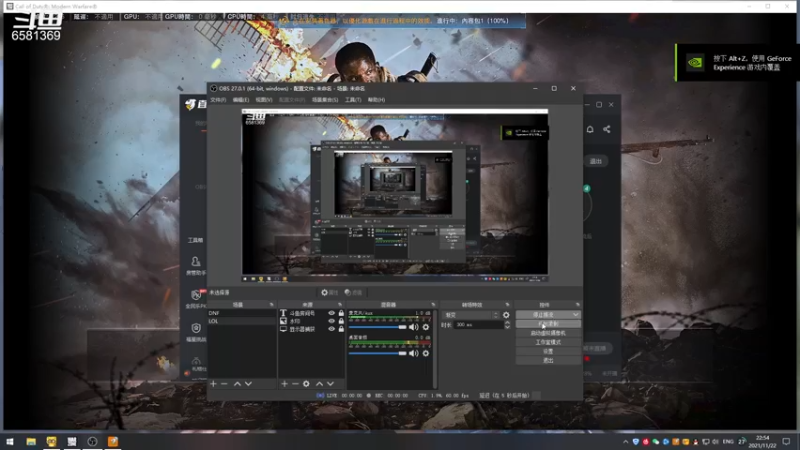The image size is (800, 450).
Task: Pop out the Sources dock panel
Action: point(340,305)
